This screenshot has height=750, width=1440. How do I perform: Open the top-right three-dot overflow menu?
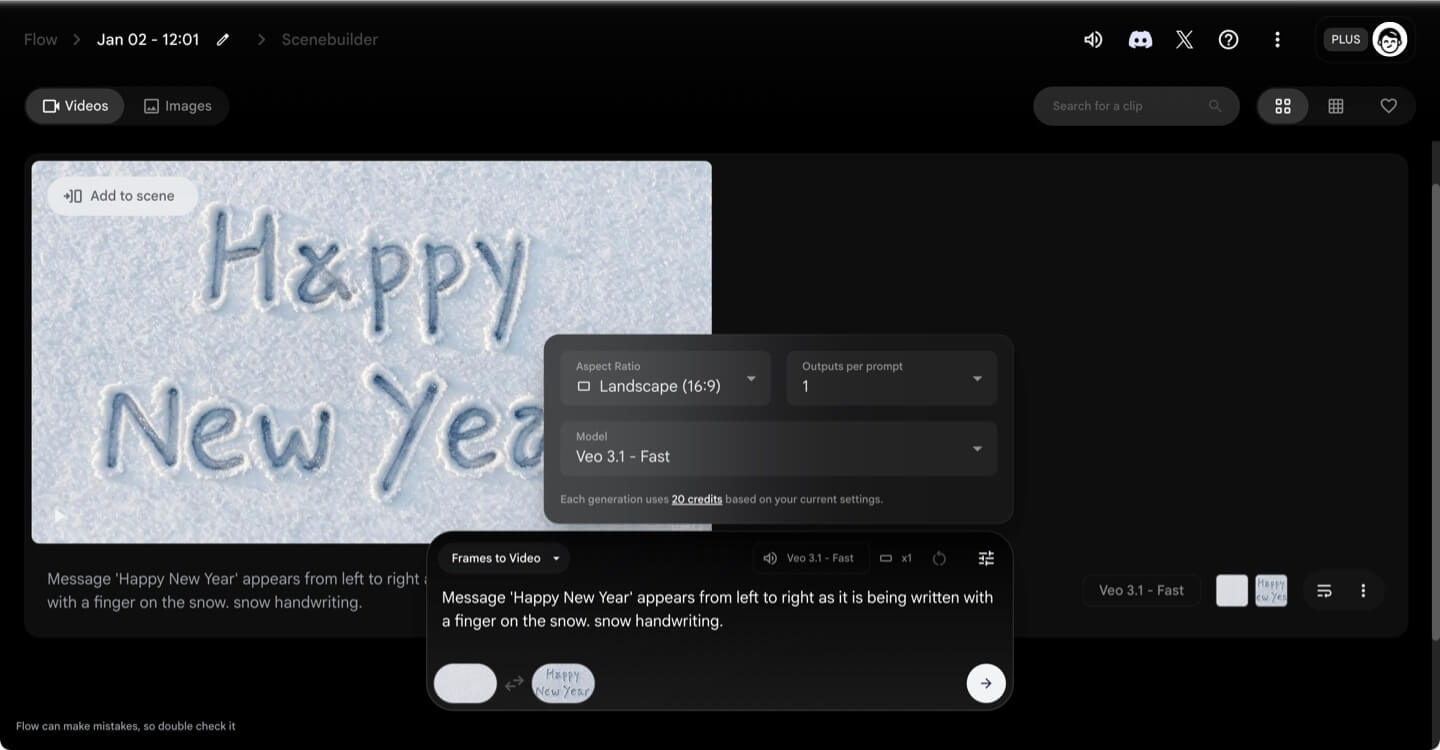1277,39
